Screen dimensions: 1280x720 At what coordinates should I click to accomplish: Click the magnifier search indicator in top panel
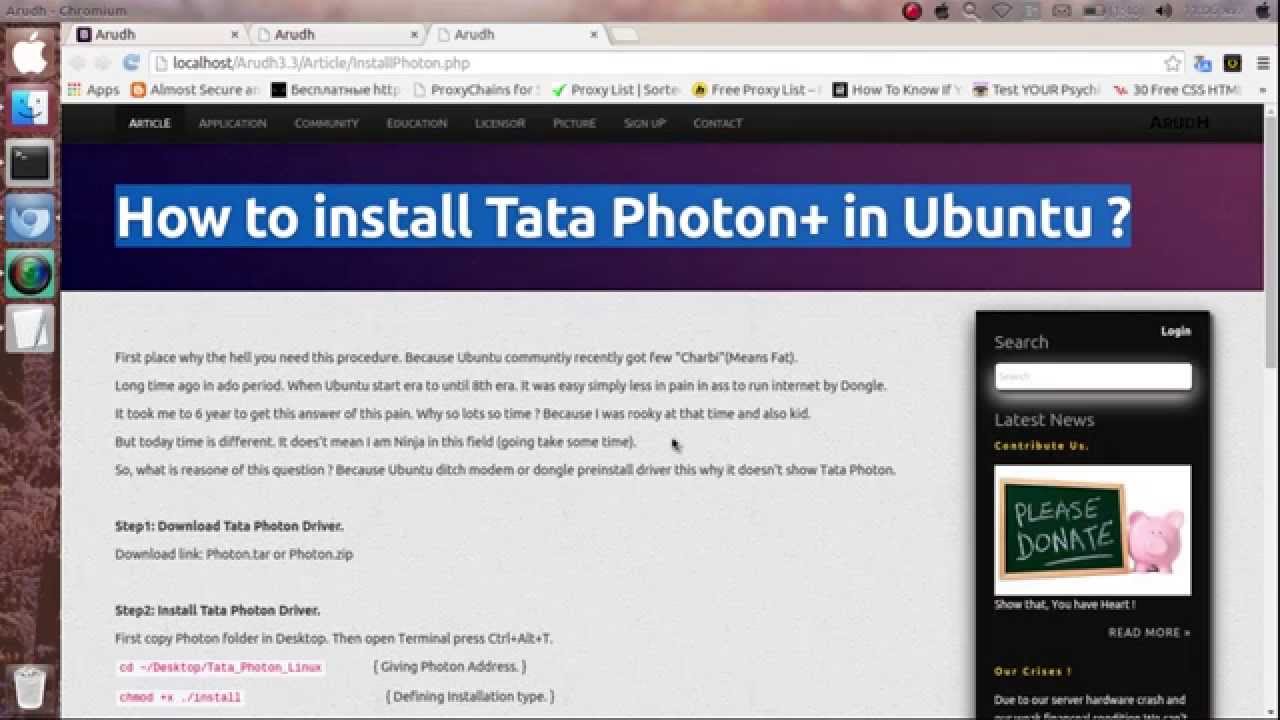971,11
